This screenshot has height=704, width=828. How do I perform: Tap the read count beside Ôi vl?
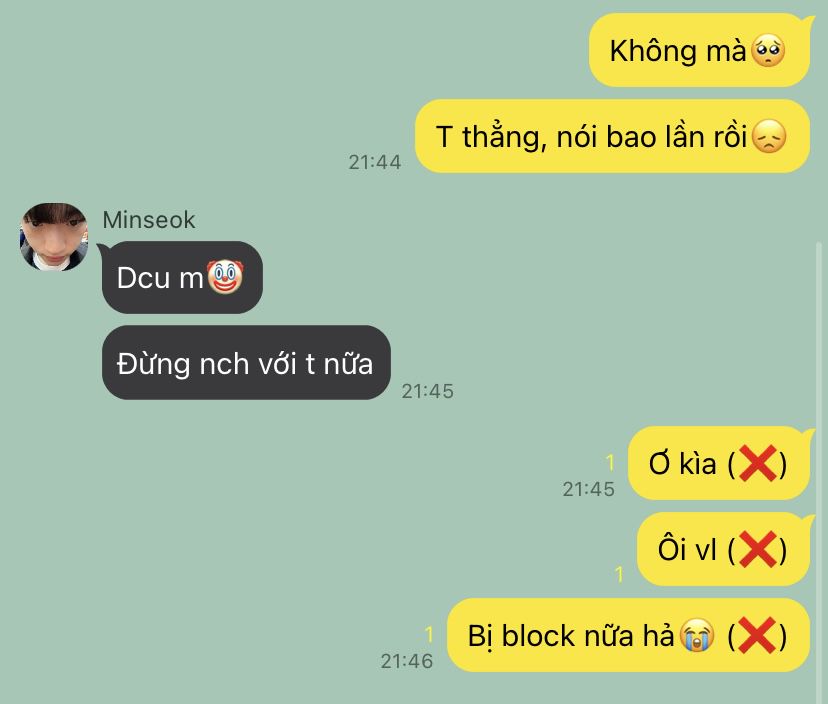619,574
